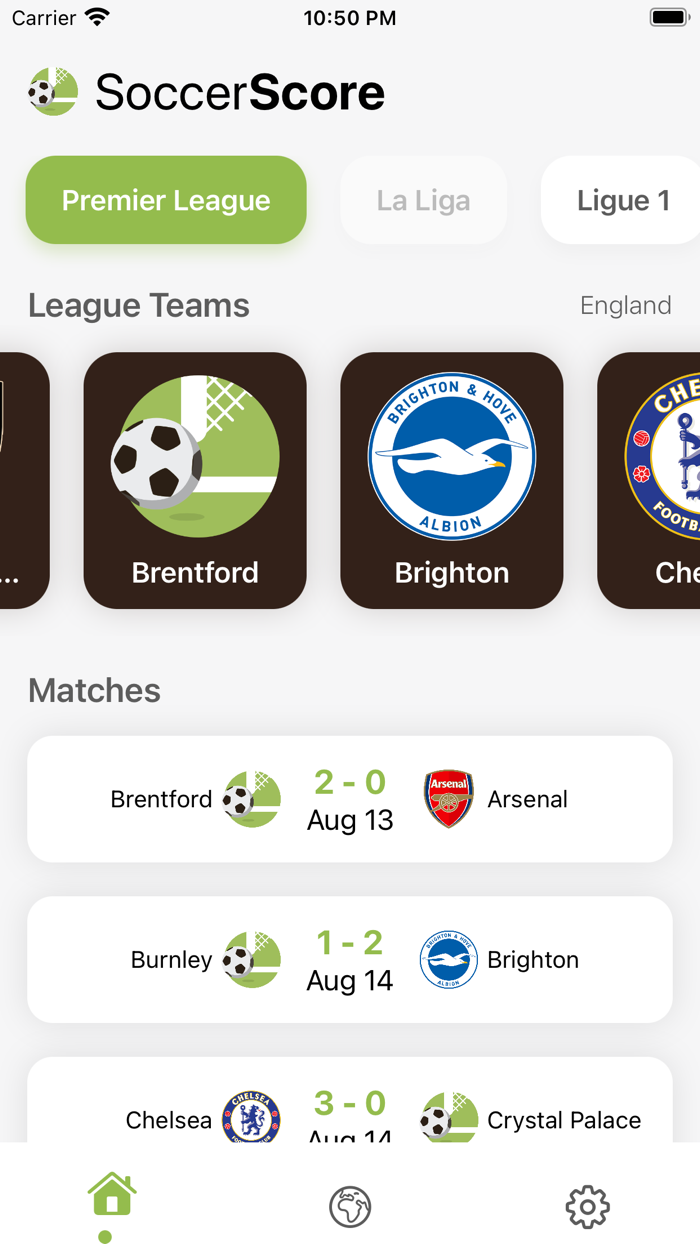This screenshot has width=700, height=1244.
Task: Open the Brighton team card
Action: [451, 480]
